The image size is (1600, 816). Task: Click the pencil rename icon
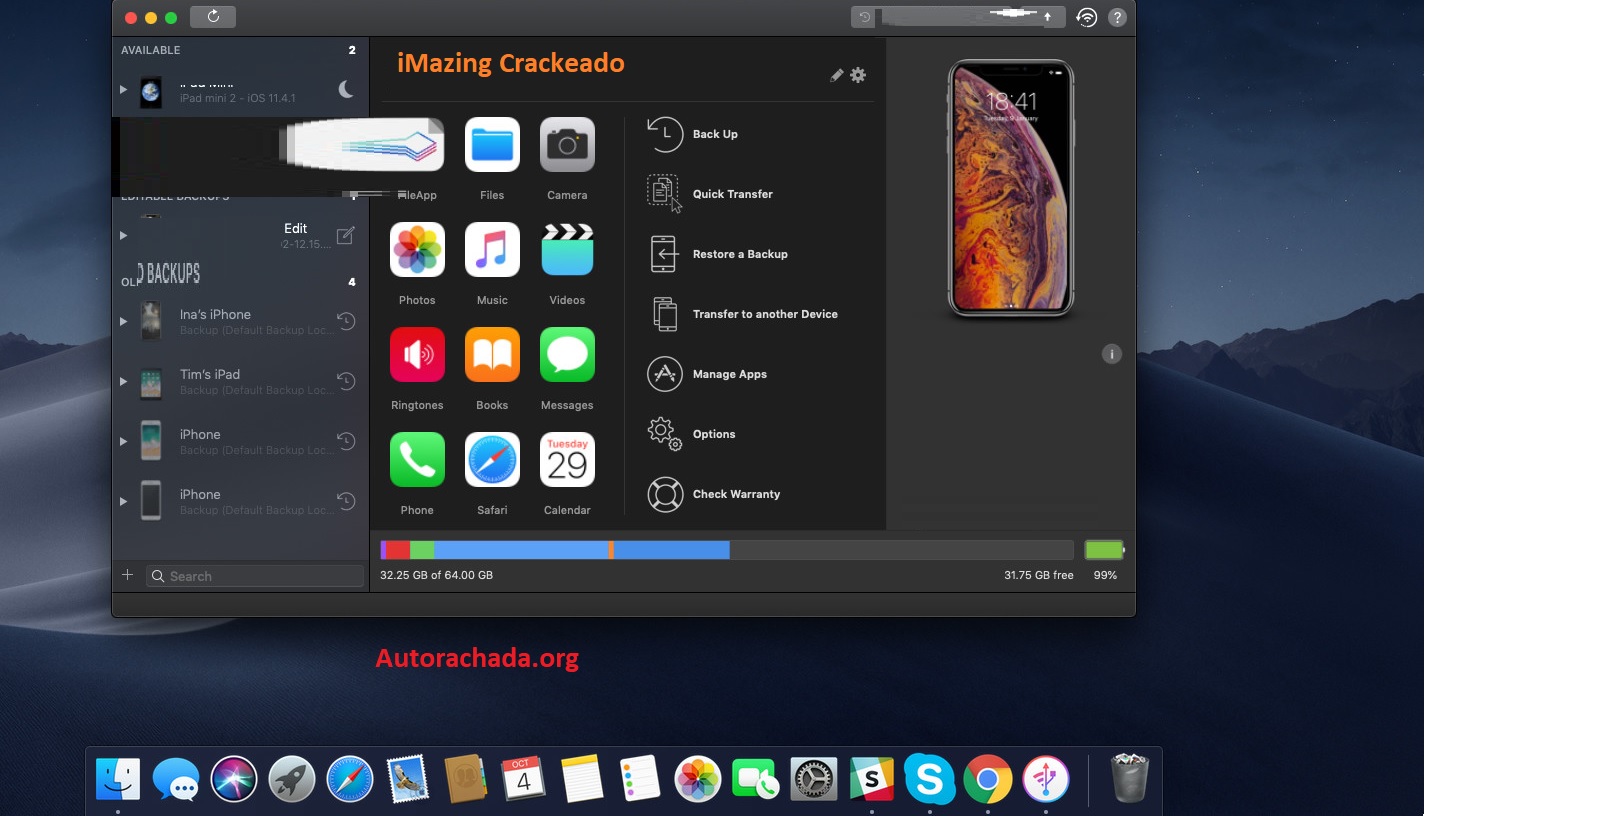[836, 75]
